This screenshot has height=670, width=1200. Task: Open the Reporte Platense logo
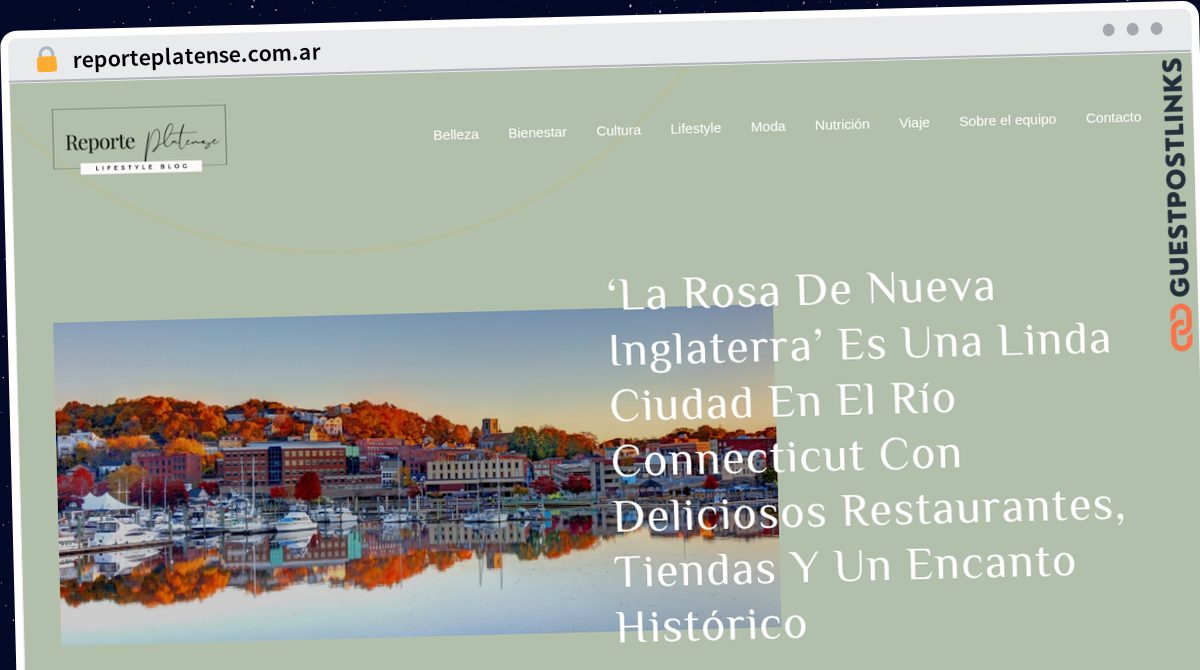[x=139, y=139]
